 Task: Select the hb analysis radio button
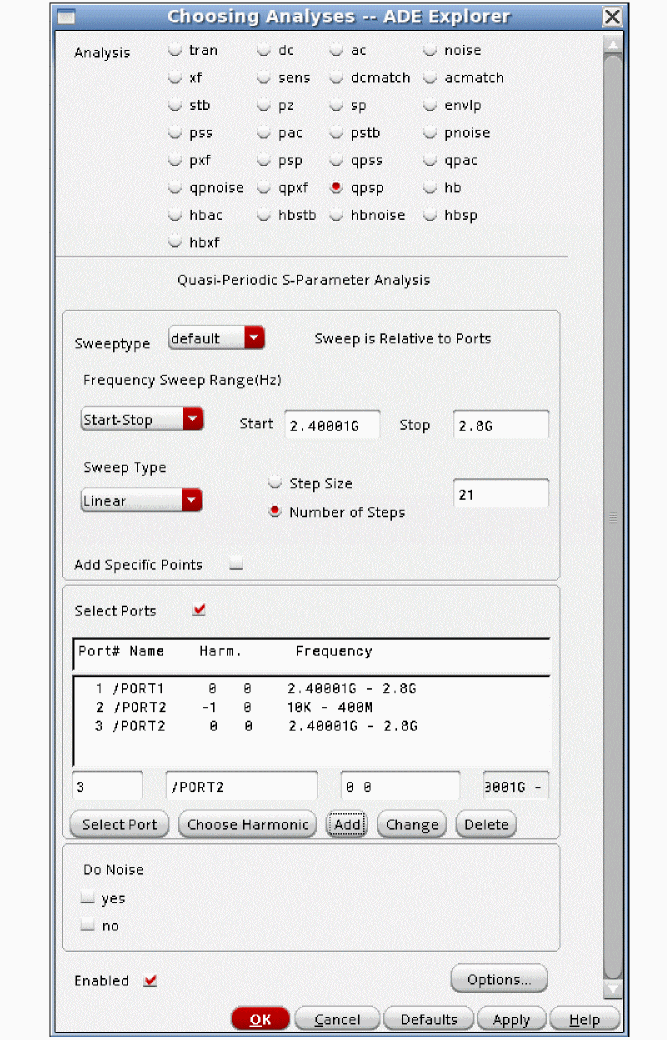coord(430,188)
